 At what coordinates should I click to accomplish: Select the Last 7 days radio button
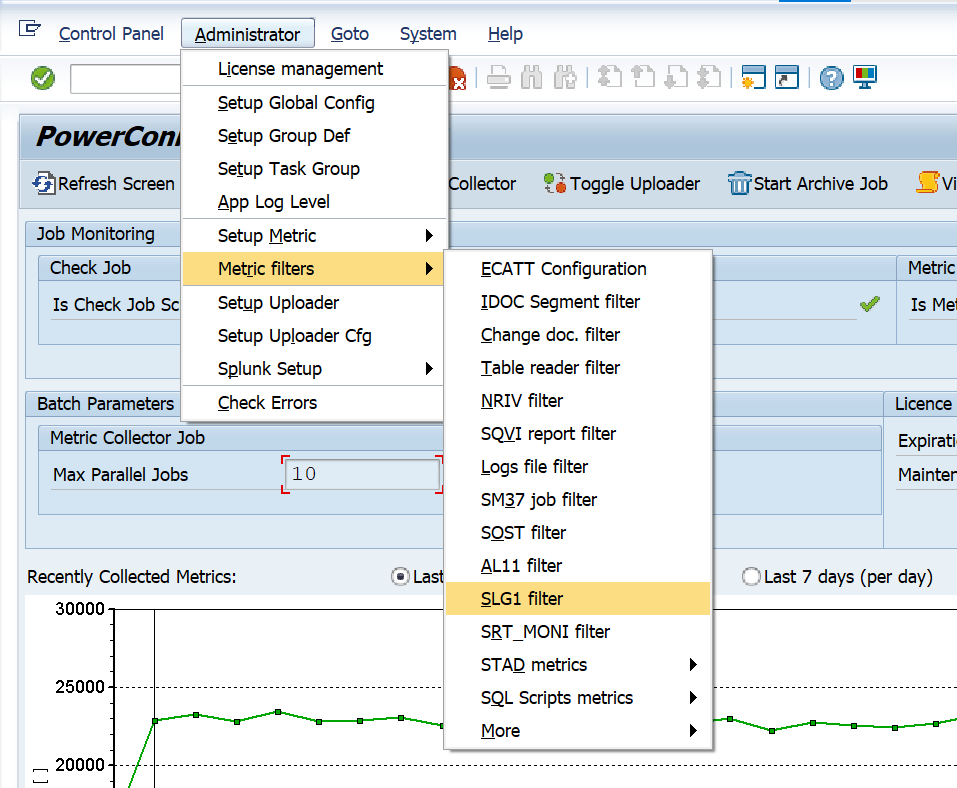751,577
